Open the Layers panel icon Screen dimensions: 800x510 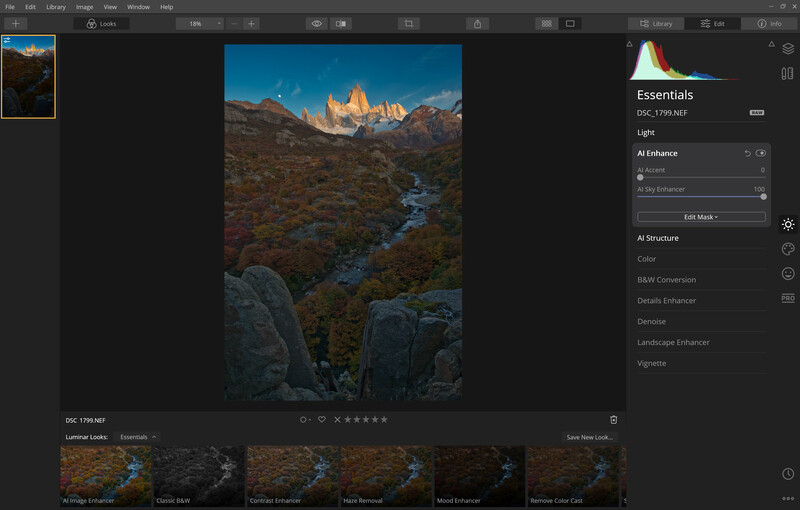click(788, 48)
